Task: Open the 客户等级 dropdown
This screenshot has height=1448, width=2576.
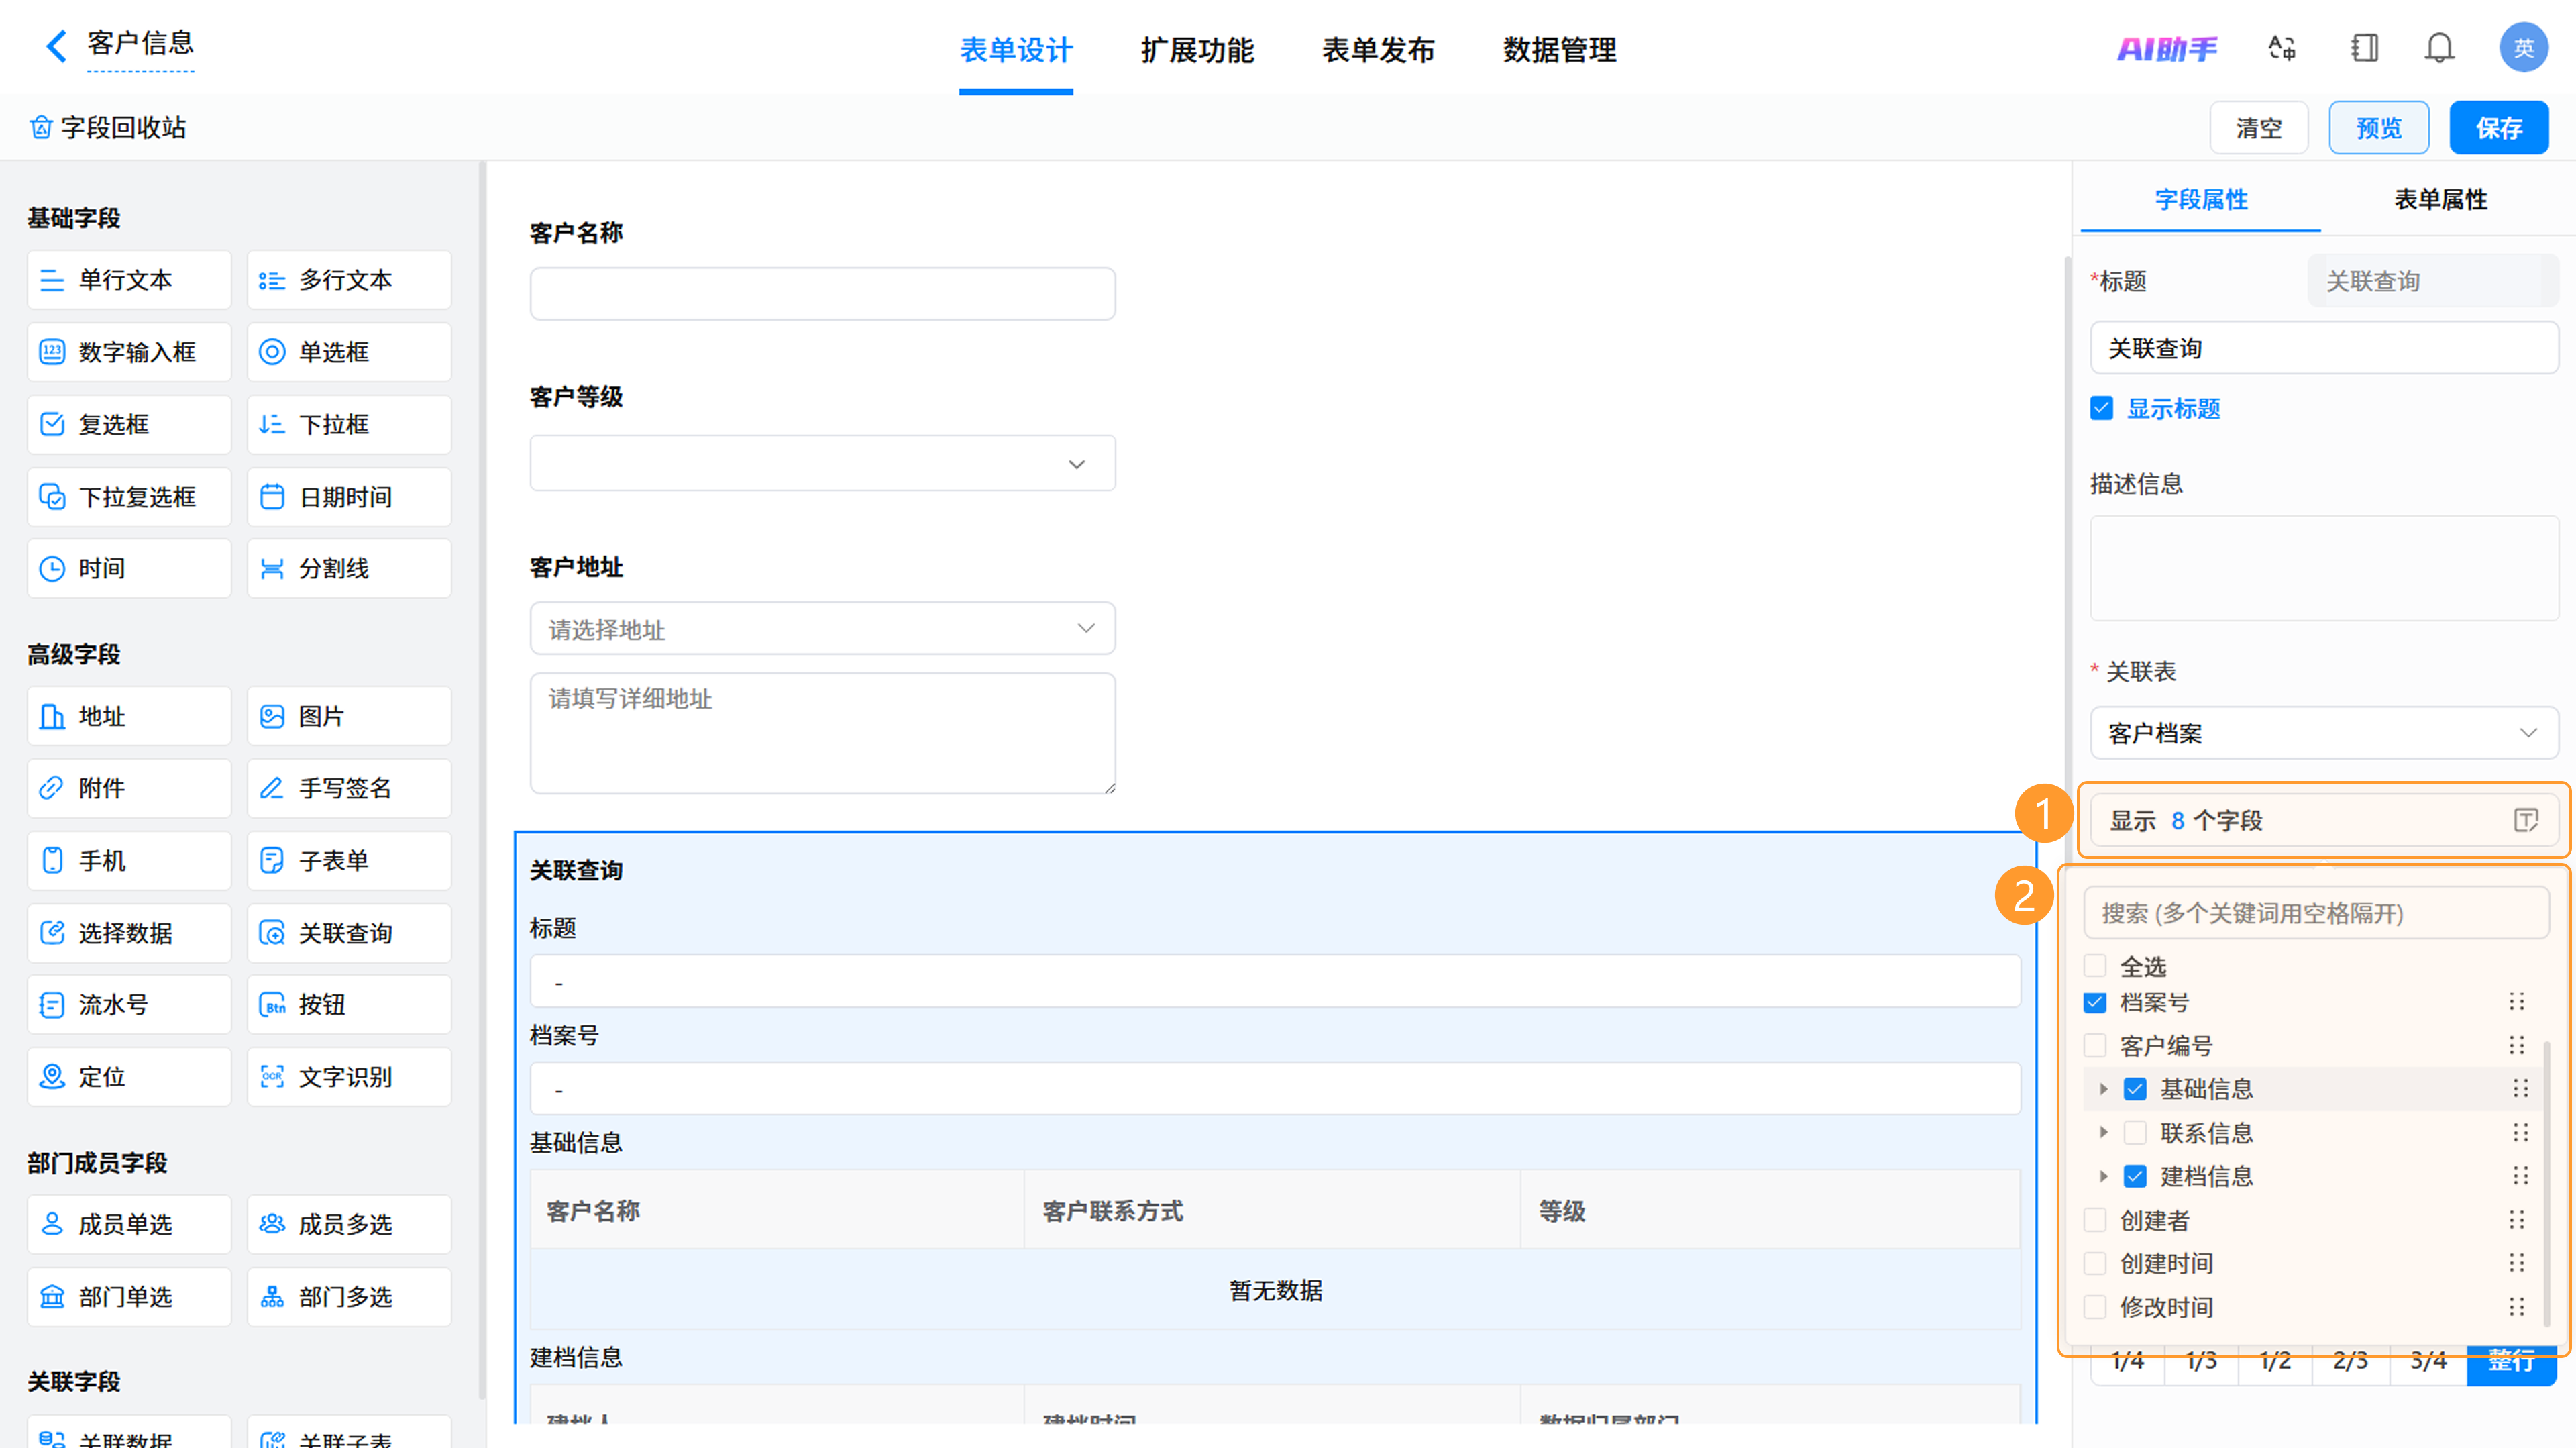Action: (x=822, y=463)
